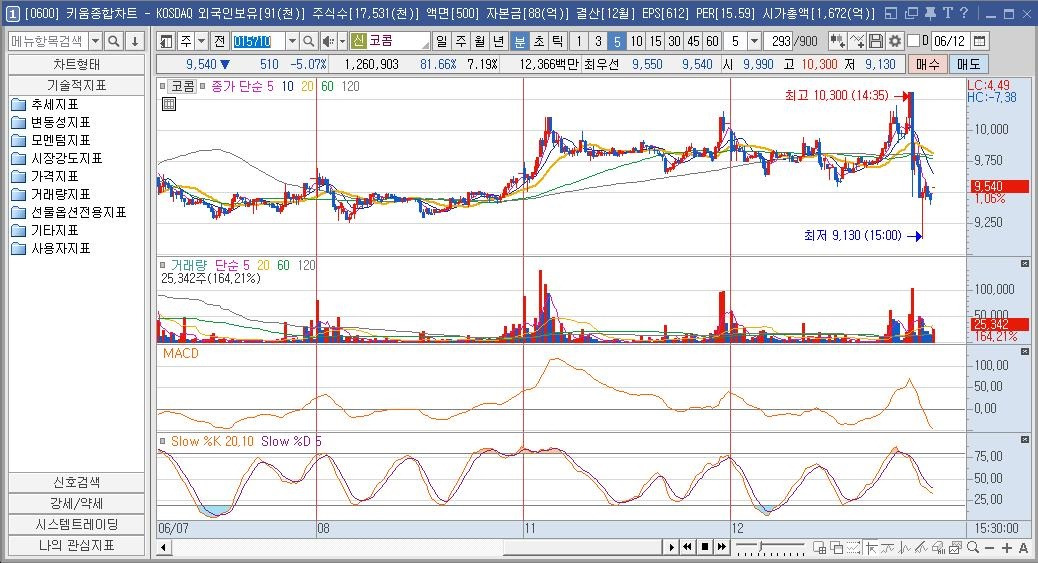
Task: Toggle the left panel layout icon in toolbar
Action: point(166,41)
